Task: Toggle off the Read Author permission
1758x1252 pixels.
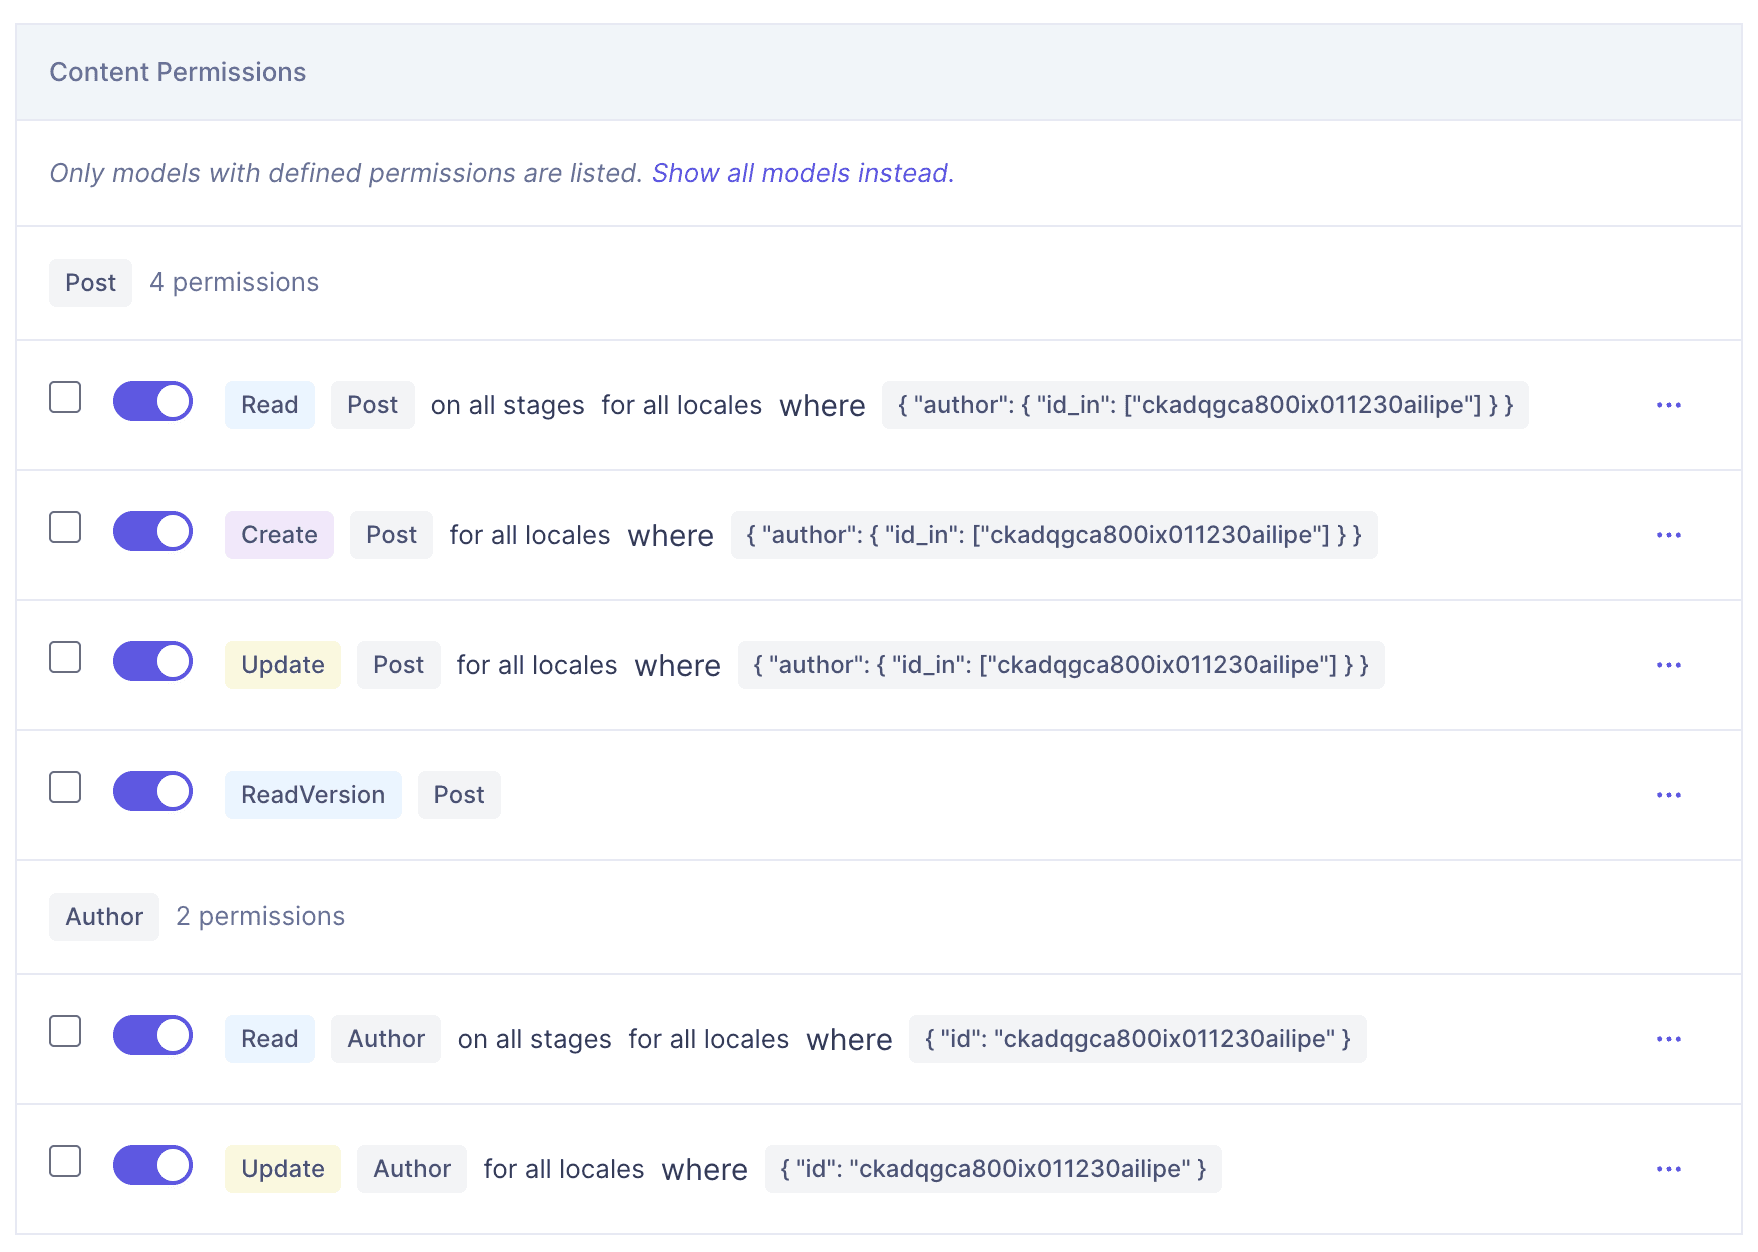Action: 153,1035
